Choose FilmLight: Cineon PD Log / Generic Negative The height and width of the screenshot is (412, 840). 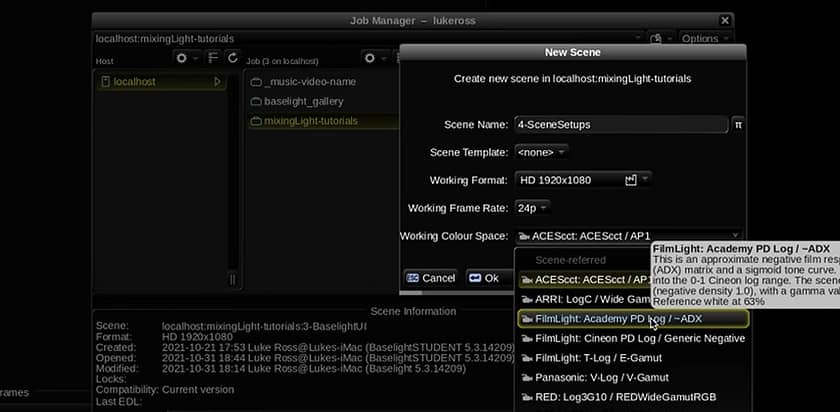coord(633,339)
